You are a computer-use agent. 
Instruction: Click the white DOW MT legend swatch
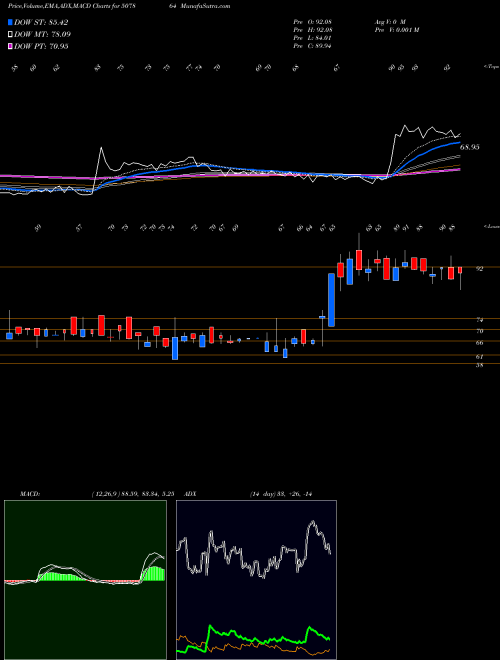coord(10,35)
